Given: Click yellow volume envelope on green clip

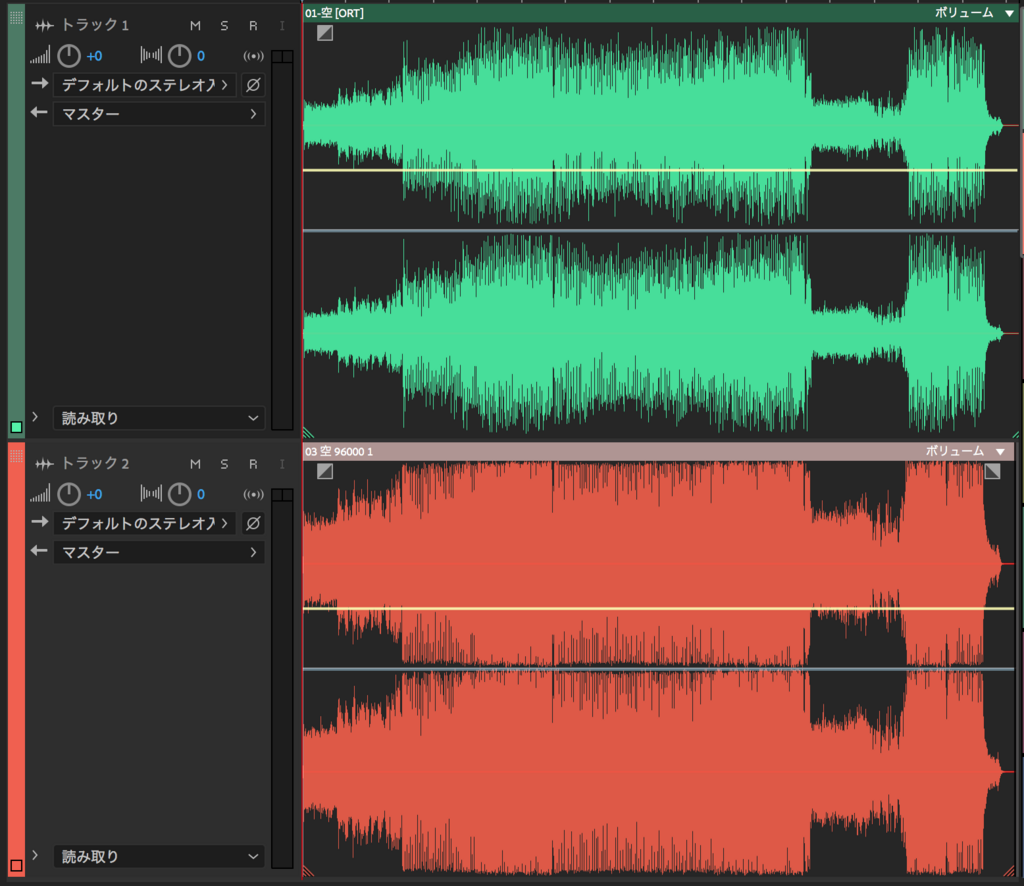Looking at the screenshot, I should (660, 170).
